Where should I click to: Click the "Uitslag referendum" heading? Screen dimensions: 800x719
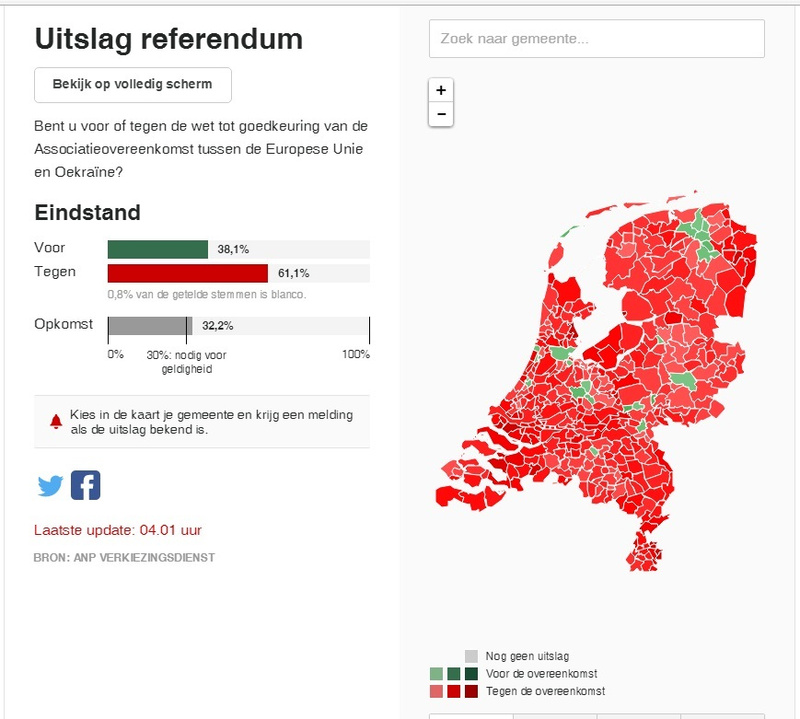click(x=169, y=39)
